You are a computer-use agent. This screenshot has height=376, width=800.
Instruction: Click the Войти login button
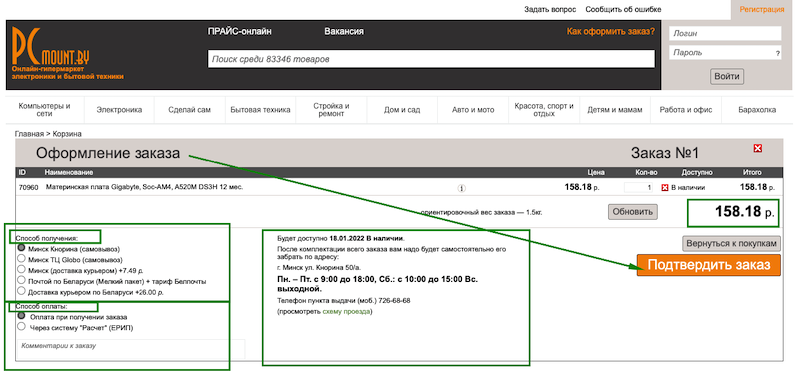[727, 77]
